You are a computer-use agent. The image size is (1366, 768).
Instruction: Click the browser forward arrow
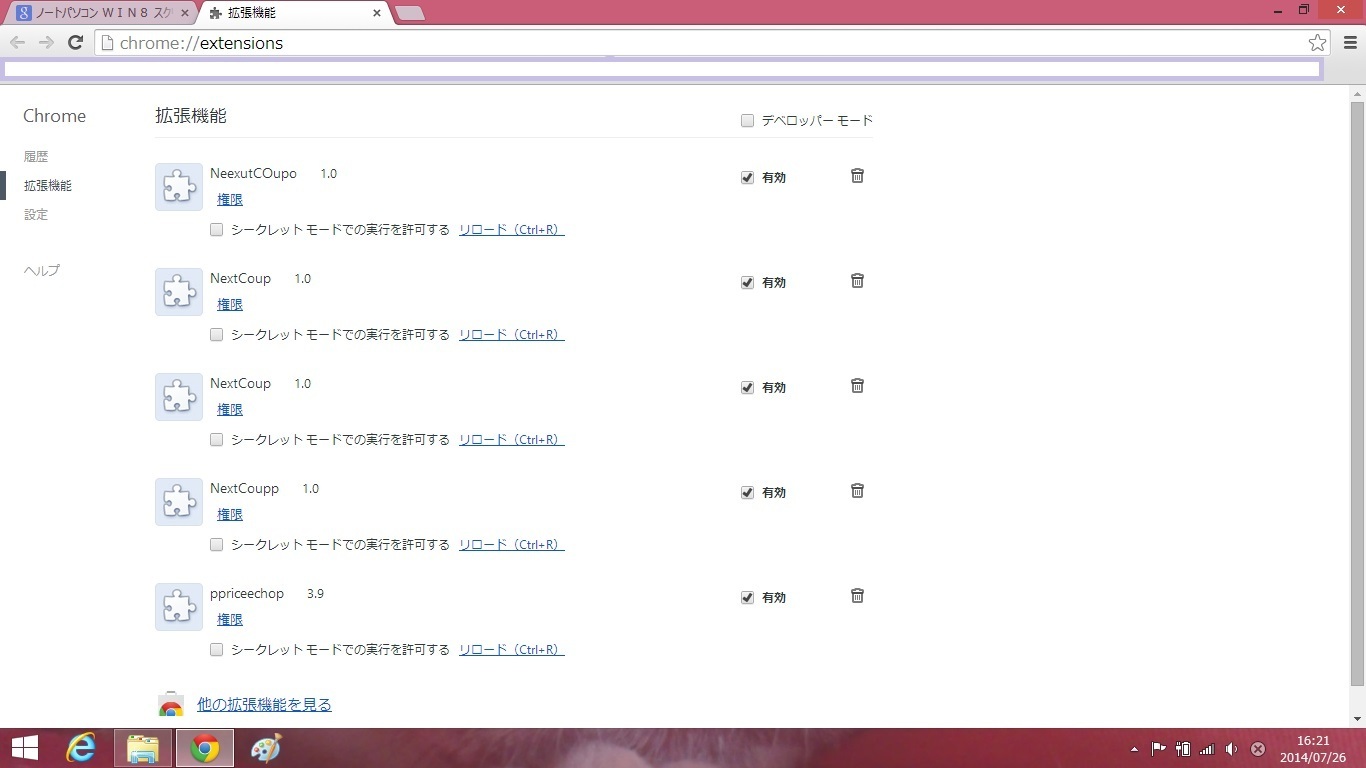coord(46,42)
